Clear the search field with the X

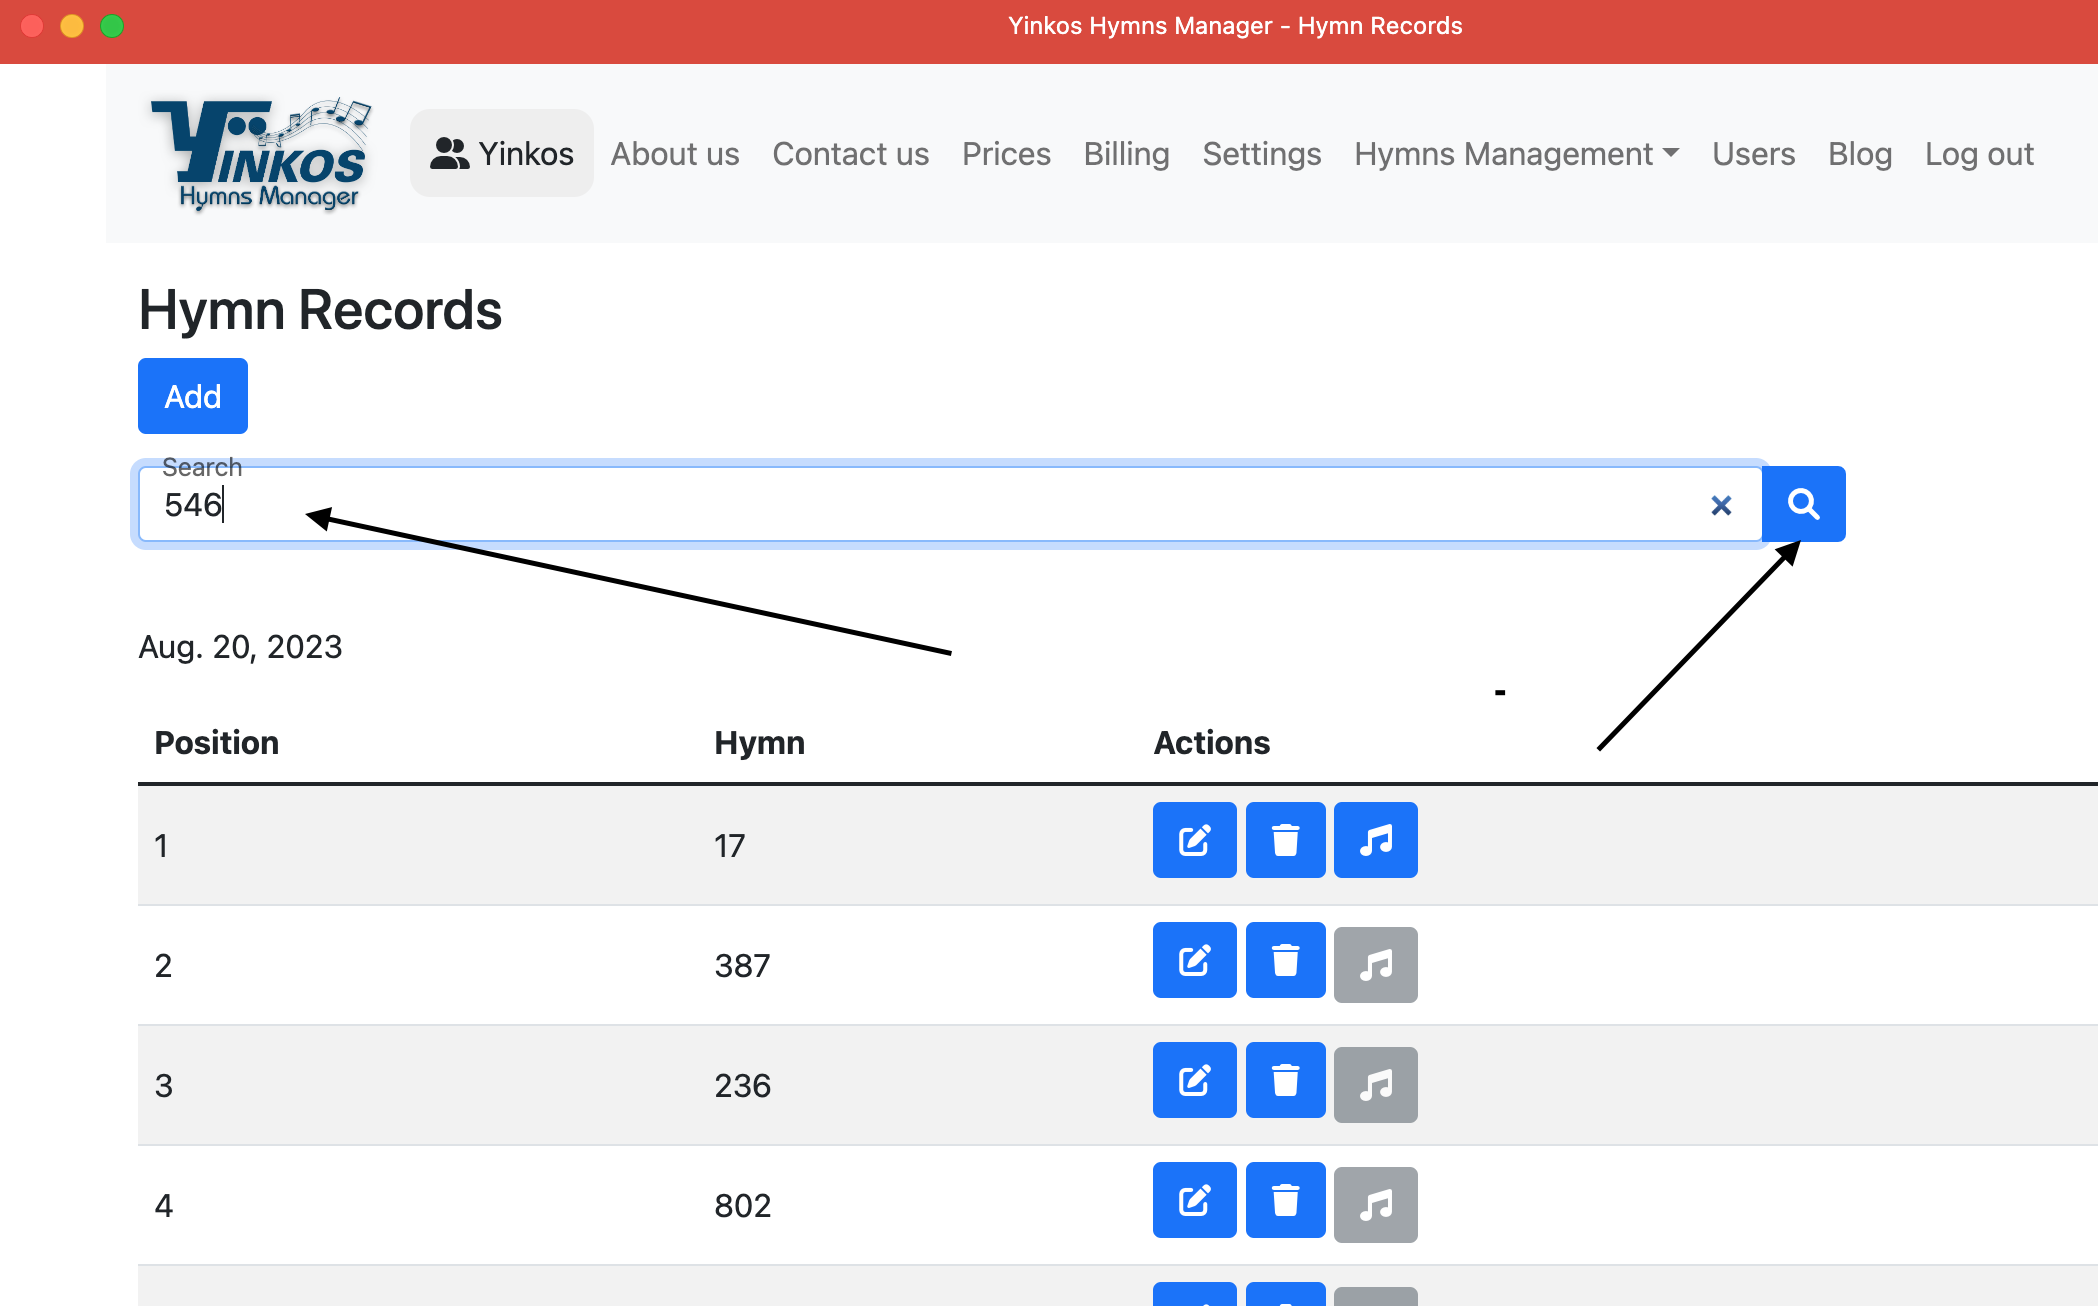click(1721, 506)
